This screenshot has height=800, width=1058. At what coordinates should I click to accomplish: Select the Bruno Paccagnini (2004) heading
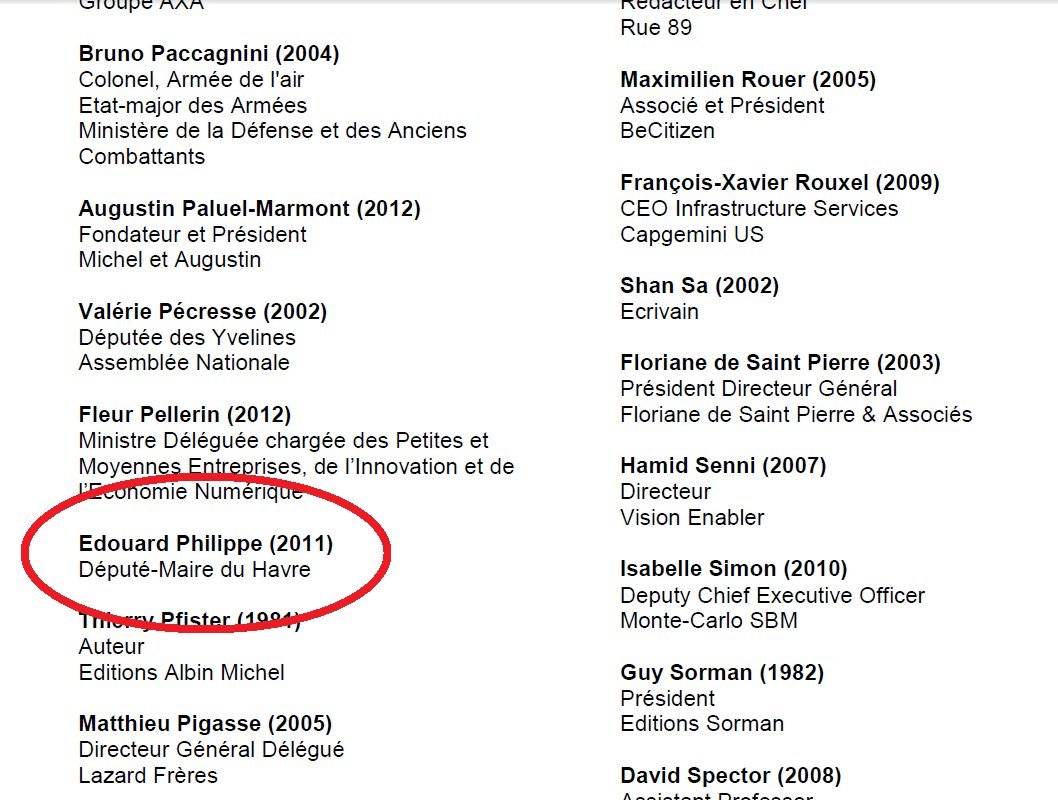209,54
